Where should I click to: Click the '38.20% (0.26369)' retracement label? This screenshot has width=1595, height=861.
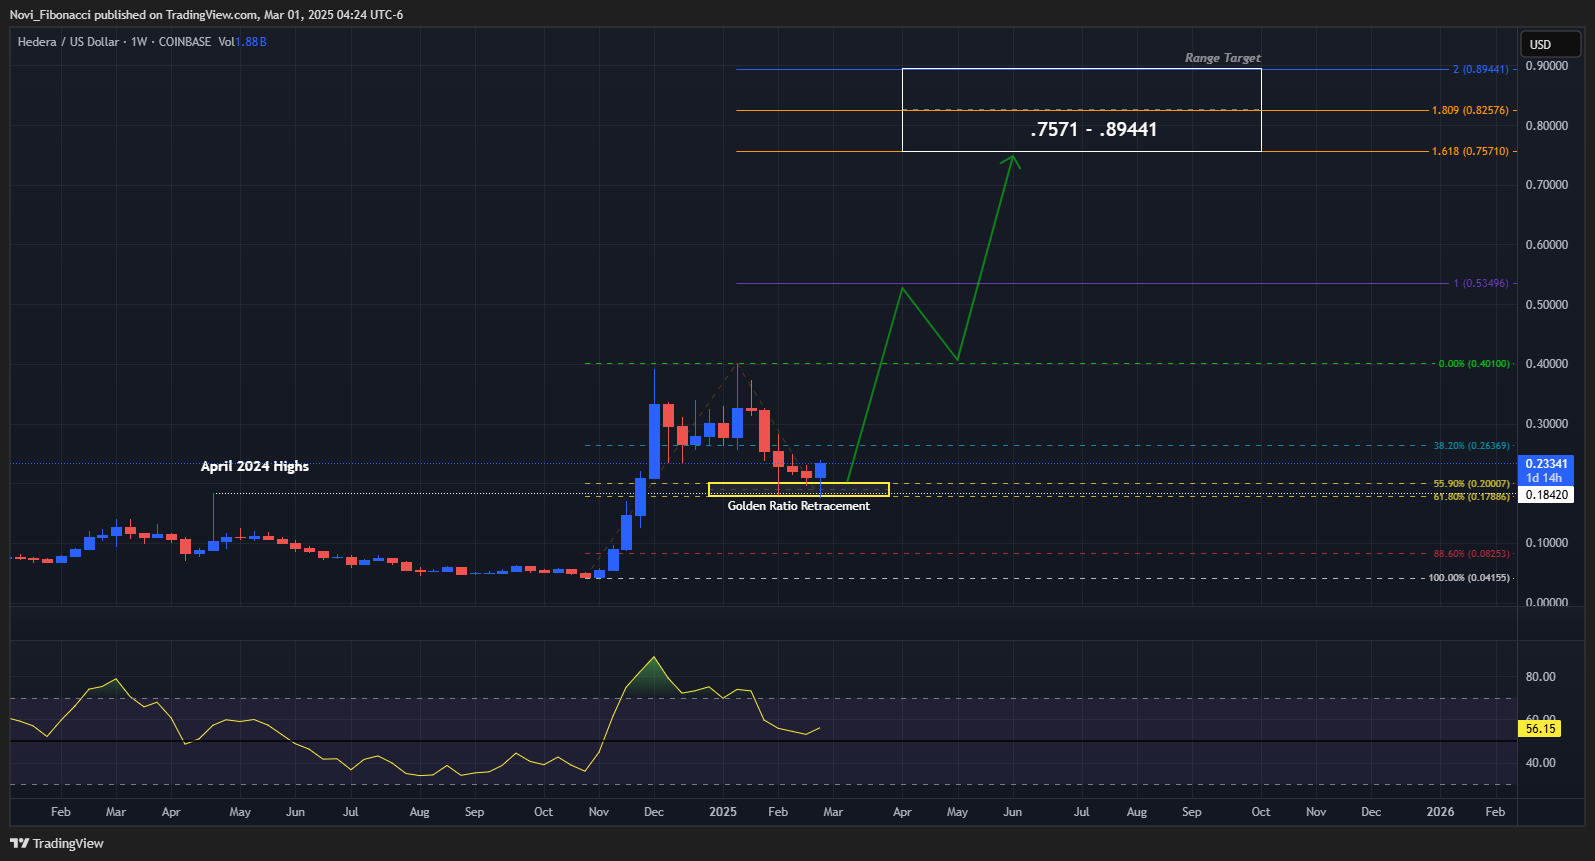click(x=1472, y=446)
